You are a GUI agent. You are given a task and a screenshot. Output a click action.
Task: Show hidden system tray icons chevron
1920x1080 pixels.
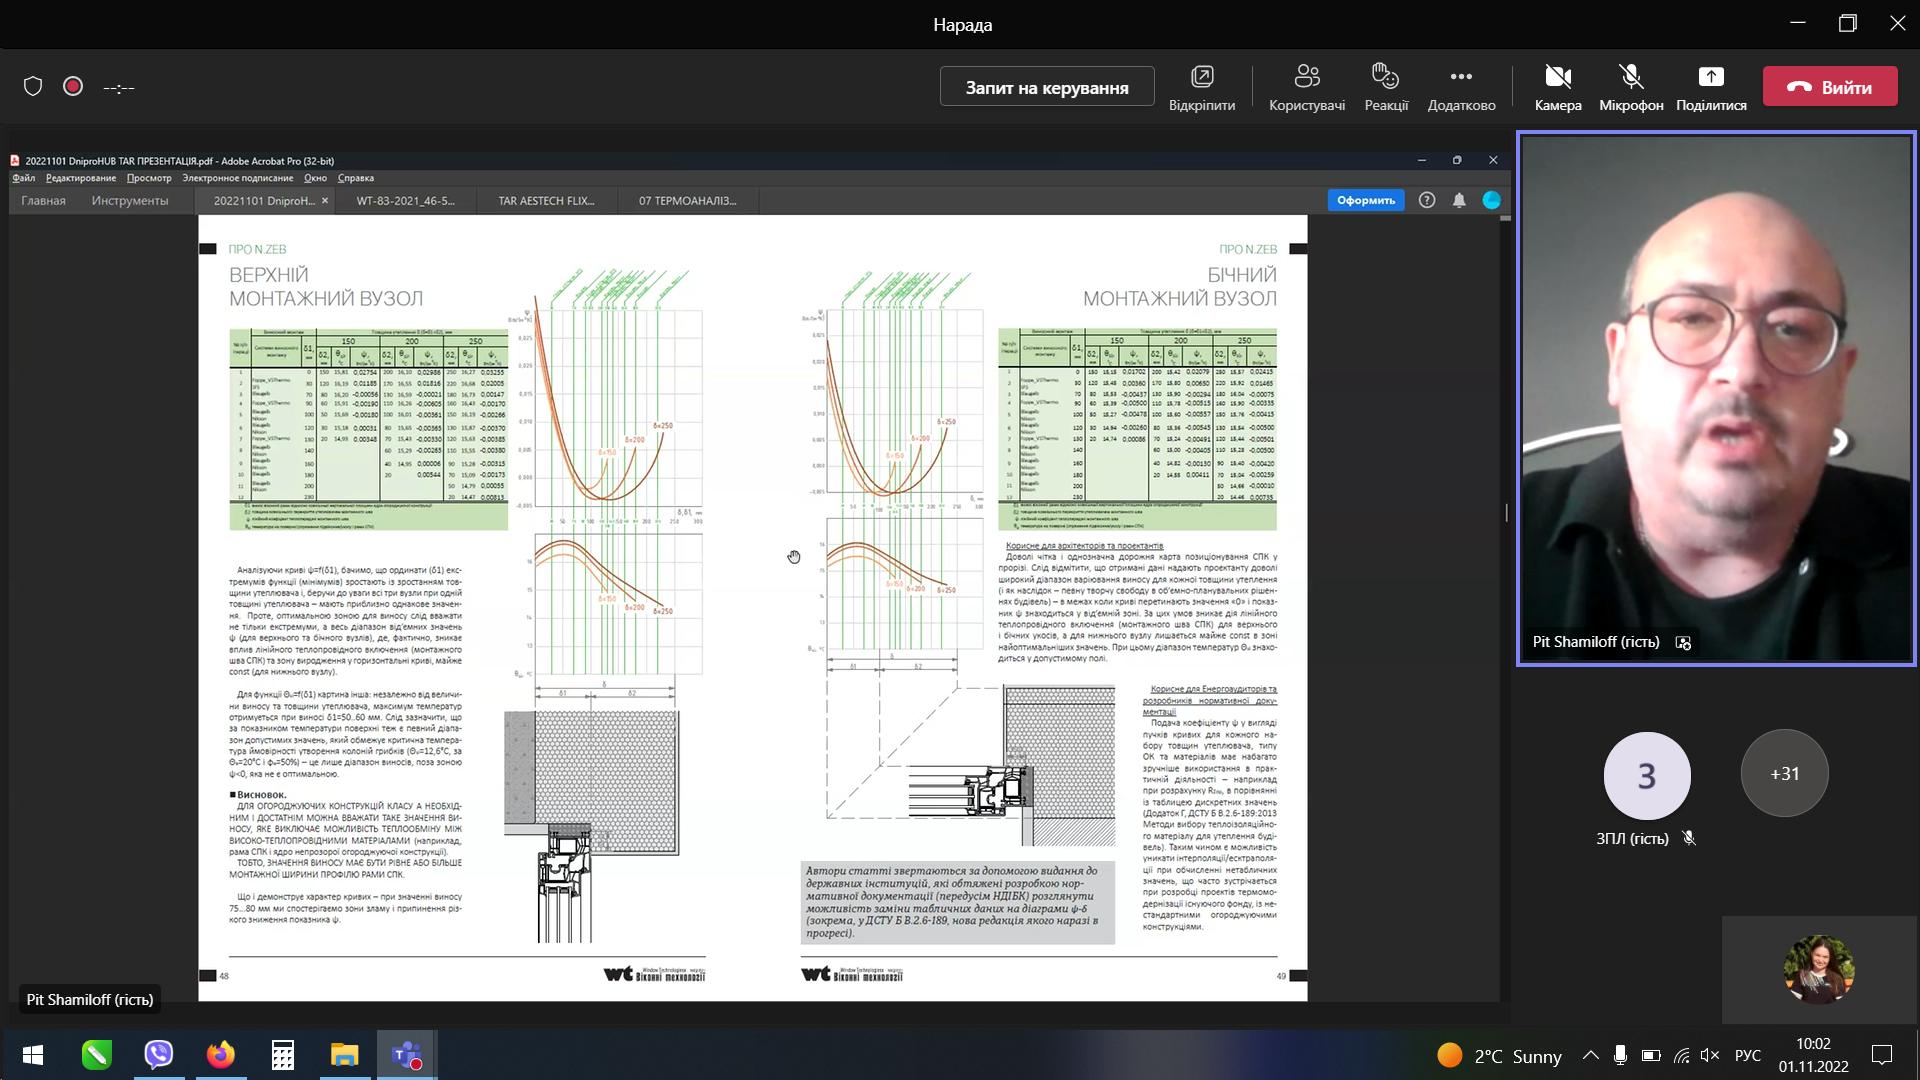[x=1590, y=1056]
